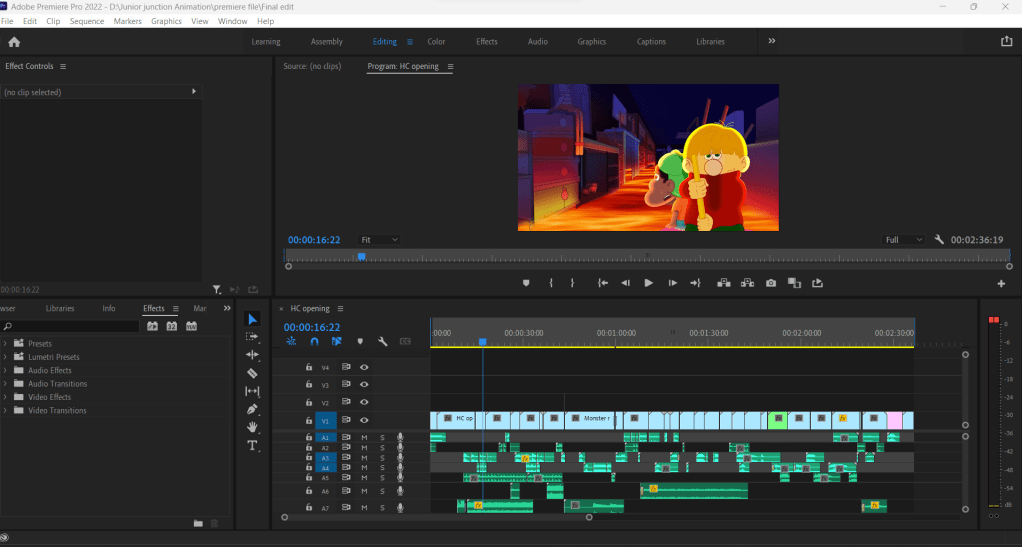
Task: Select the Pen tool
Action: point(252,409)
